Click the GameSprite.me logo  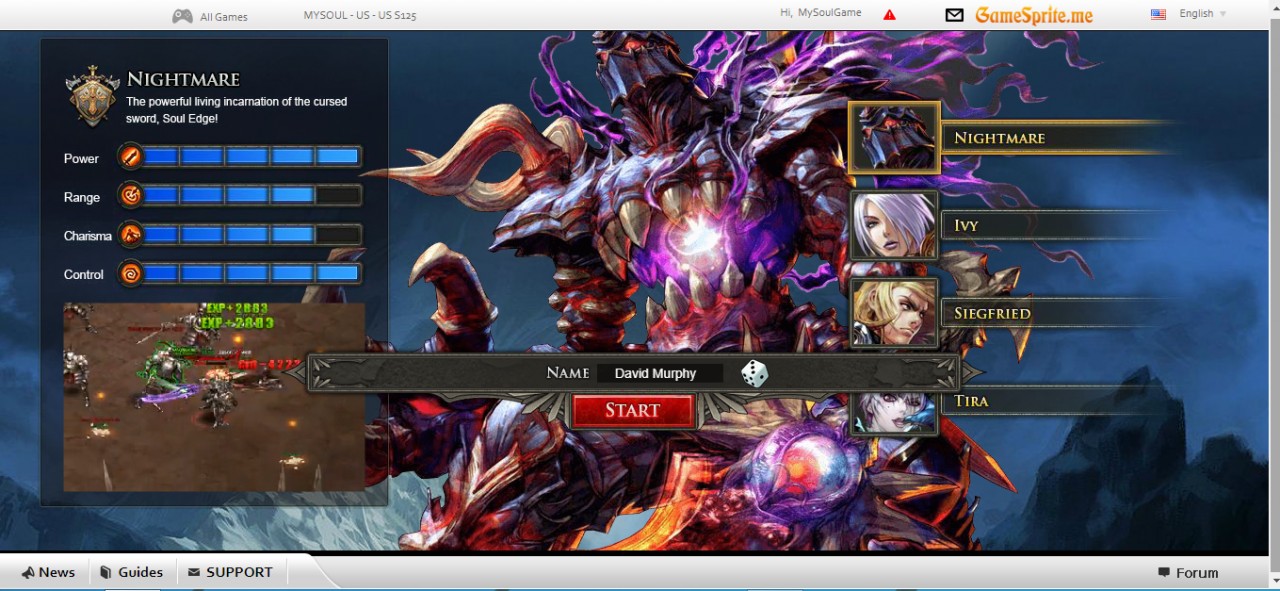pyautogui.click(x=1034, y=15)
